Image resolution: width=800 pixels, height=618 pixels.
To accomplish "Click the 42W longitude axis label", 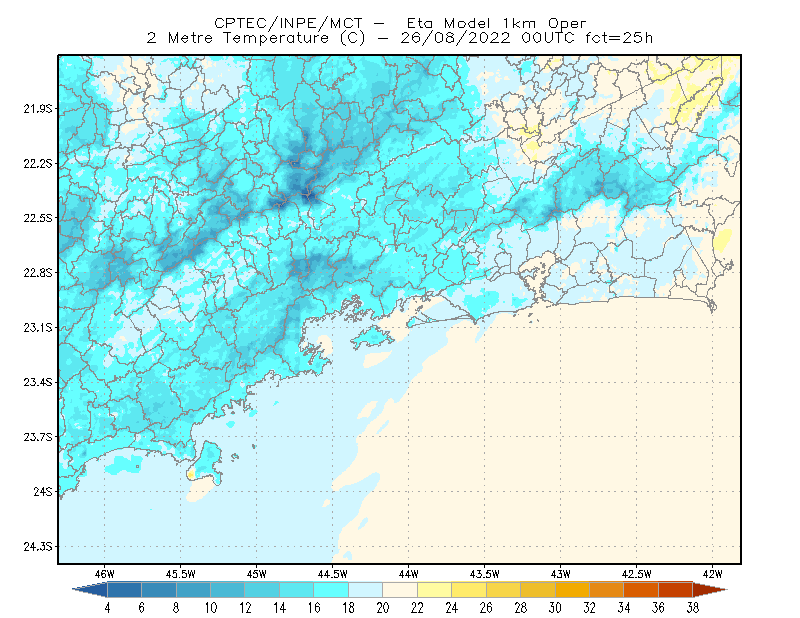I will (712, 574).
